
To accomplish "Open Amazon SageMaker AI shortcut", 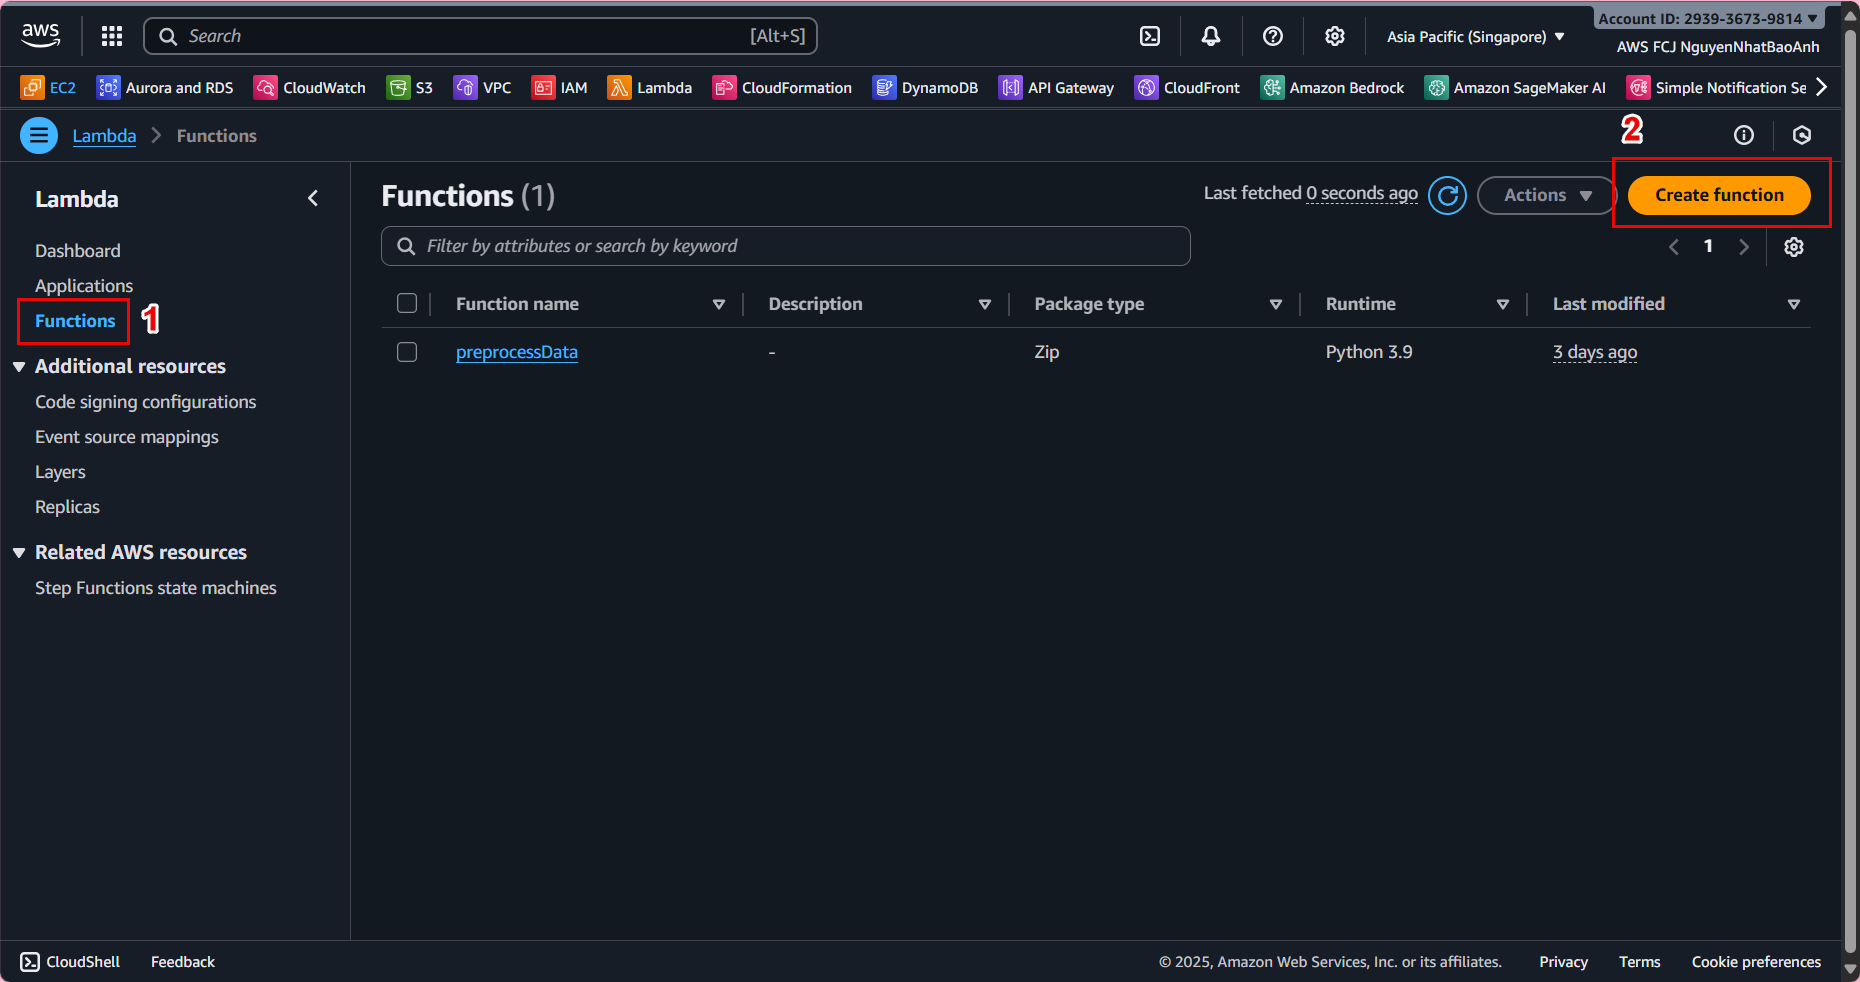I will (x=1515, y=88).
